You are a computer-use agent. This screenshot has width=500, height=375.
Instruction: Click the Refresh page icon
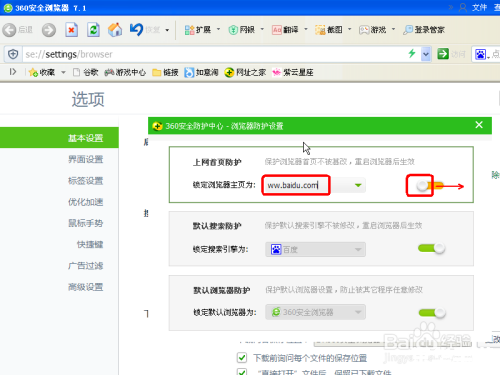click(x=93, y=30)
